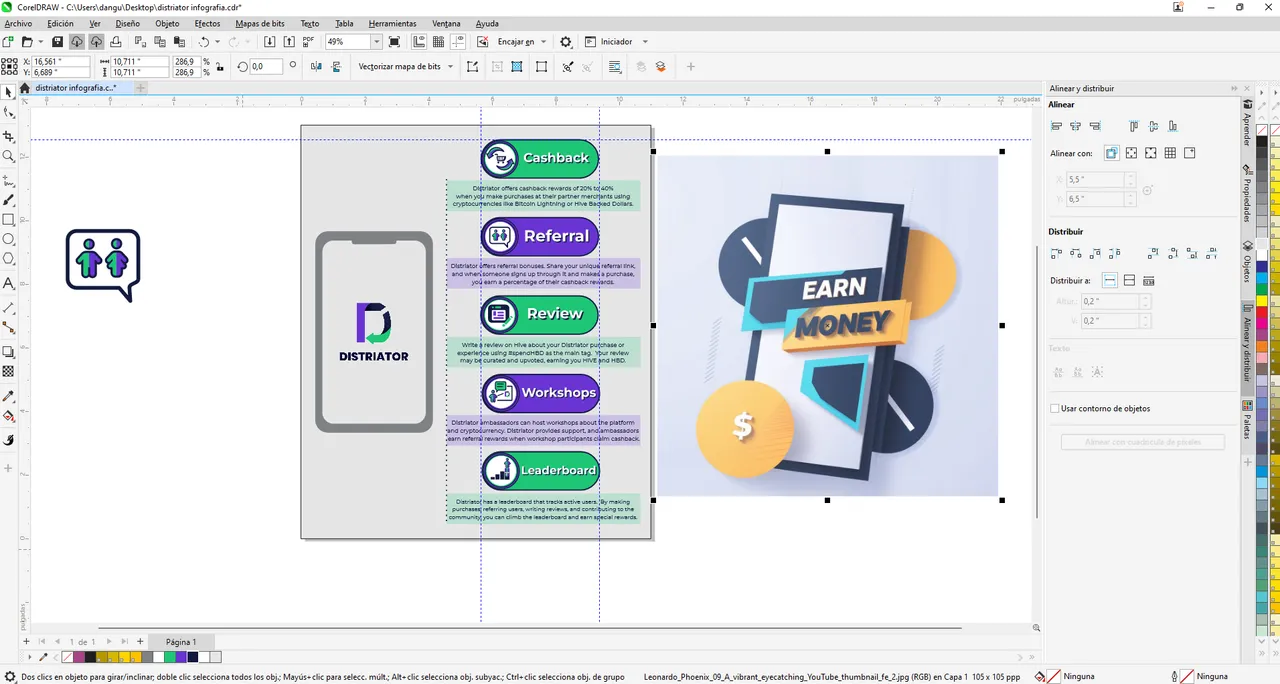Open the Mapas de bits menu

[x=260, y=23]
